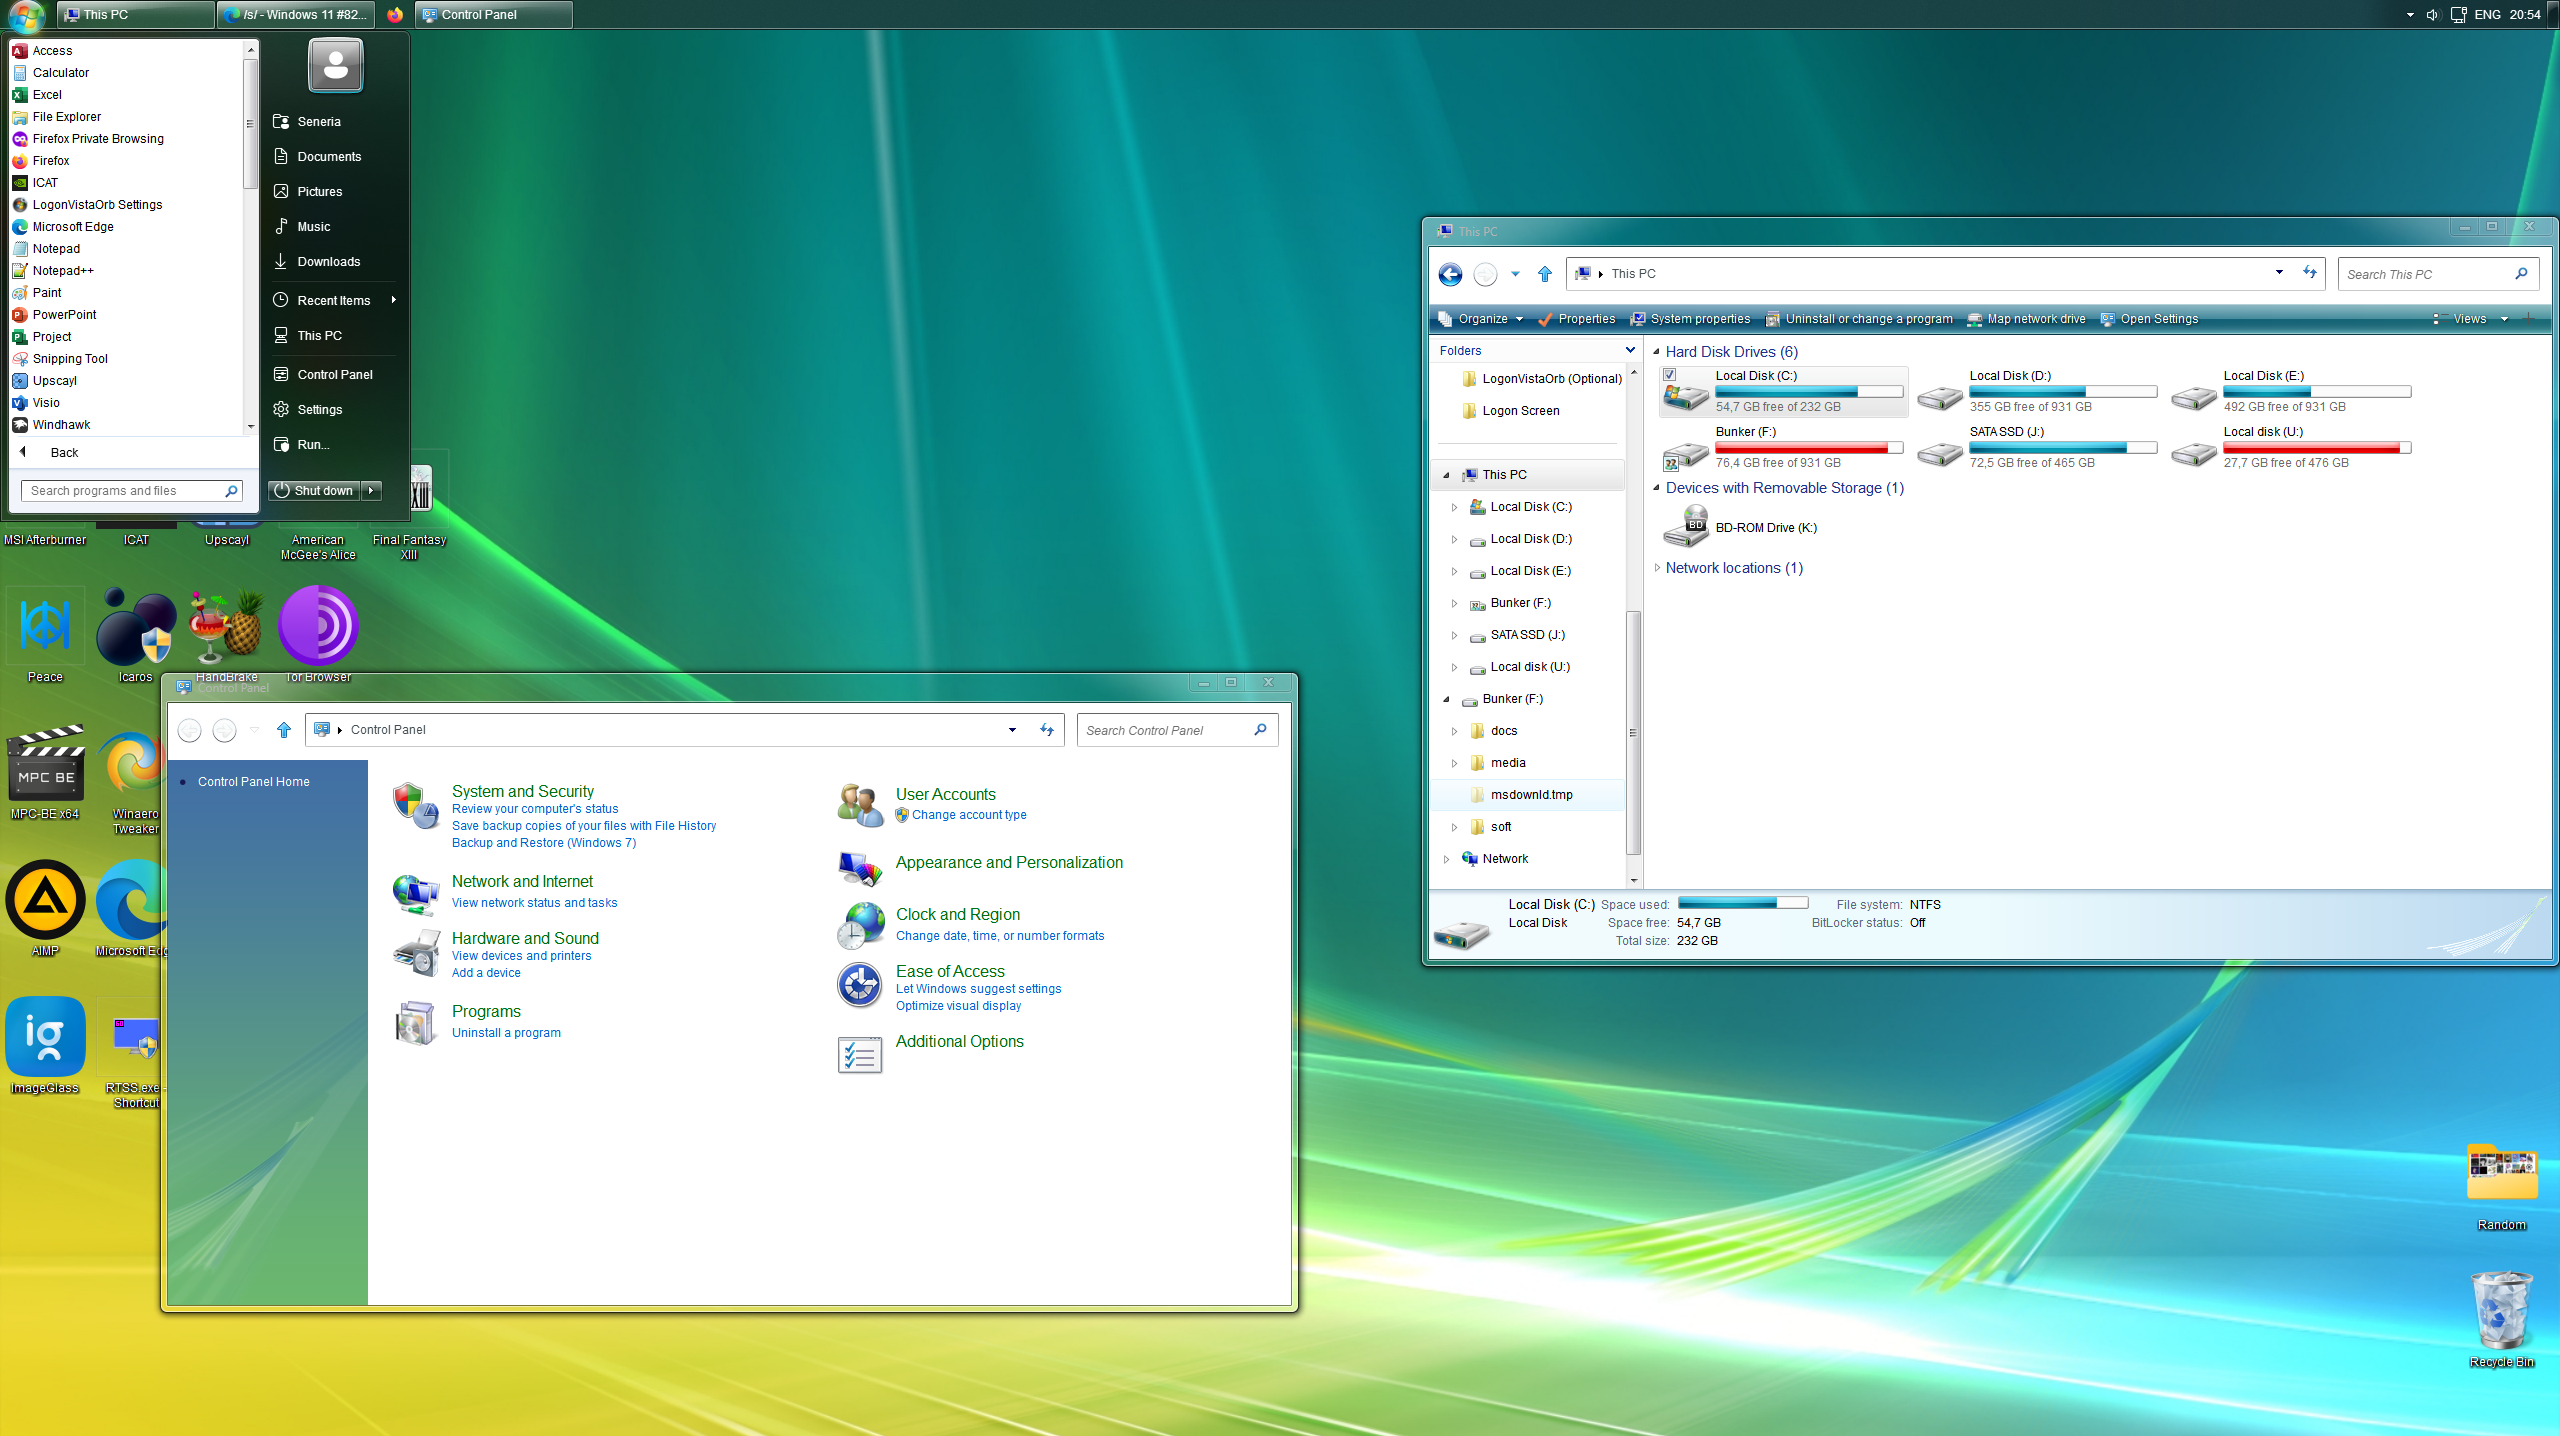Screen dimensions: 2560x1436
Task: Open the Tor Browser desktop icon
Action: (x=318, y=627)
